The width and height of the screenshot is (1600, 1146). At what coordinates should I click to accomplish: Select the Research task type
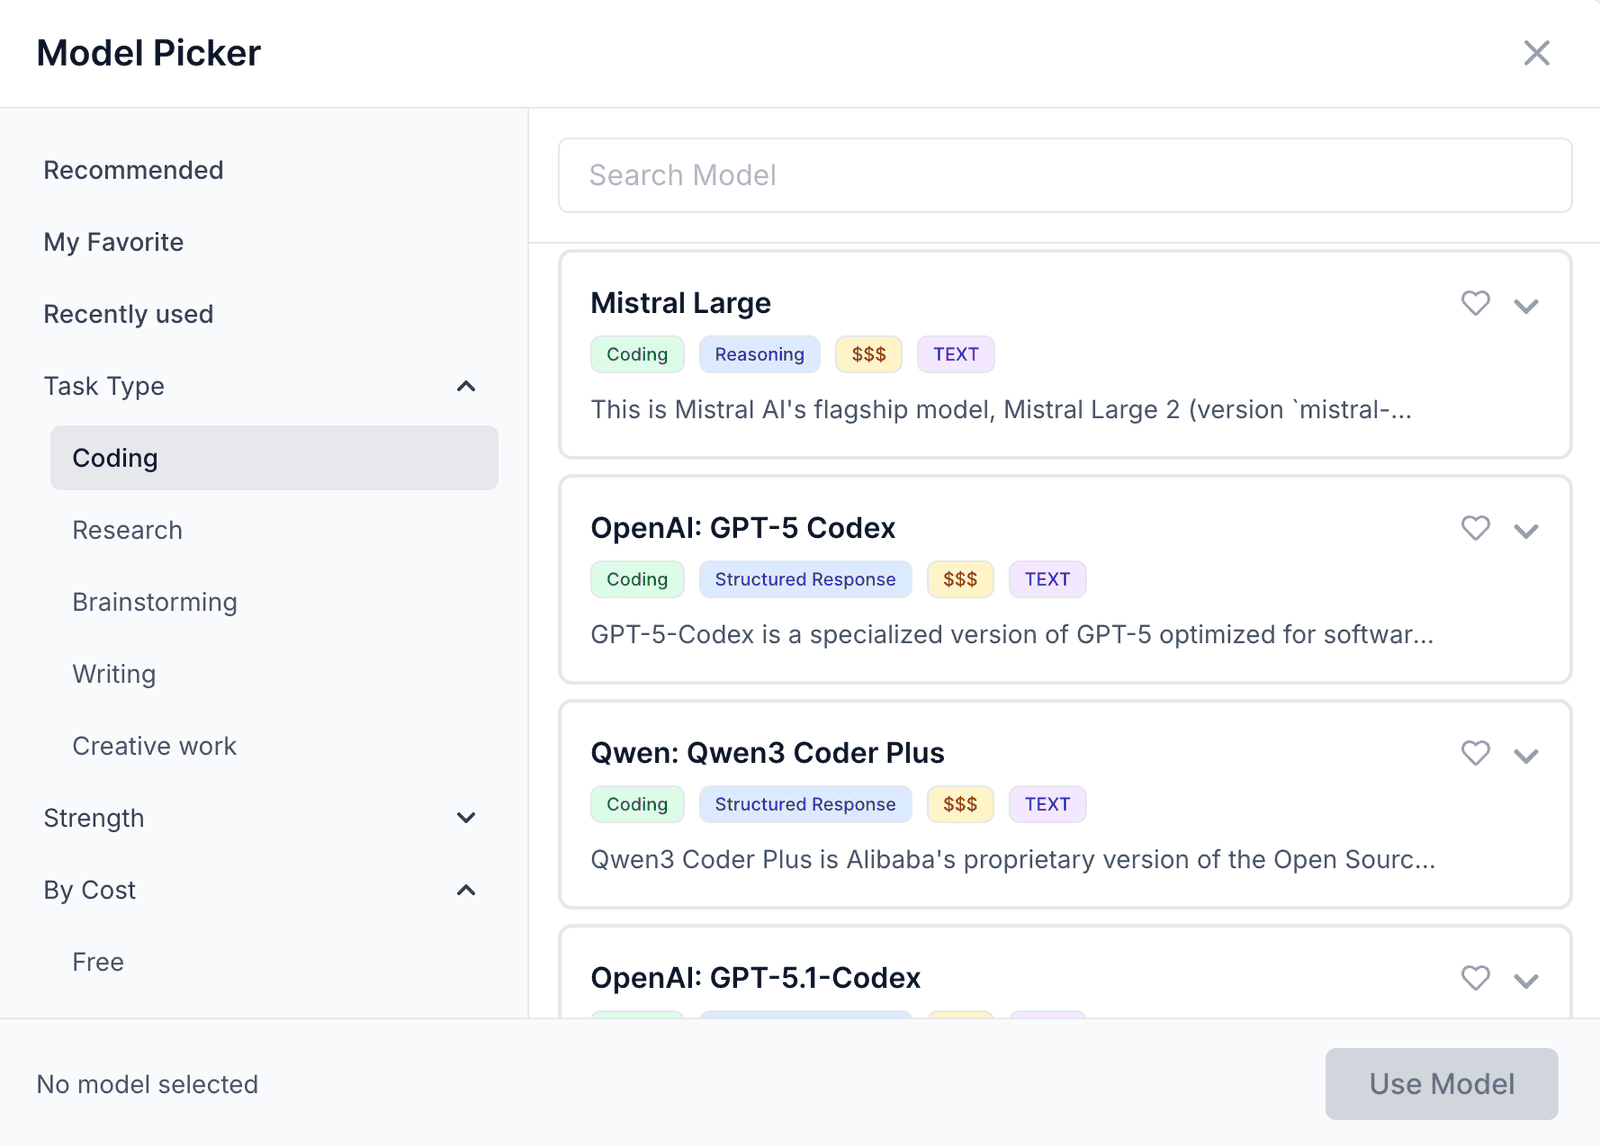click(127, 530)
